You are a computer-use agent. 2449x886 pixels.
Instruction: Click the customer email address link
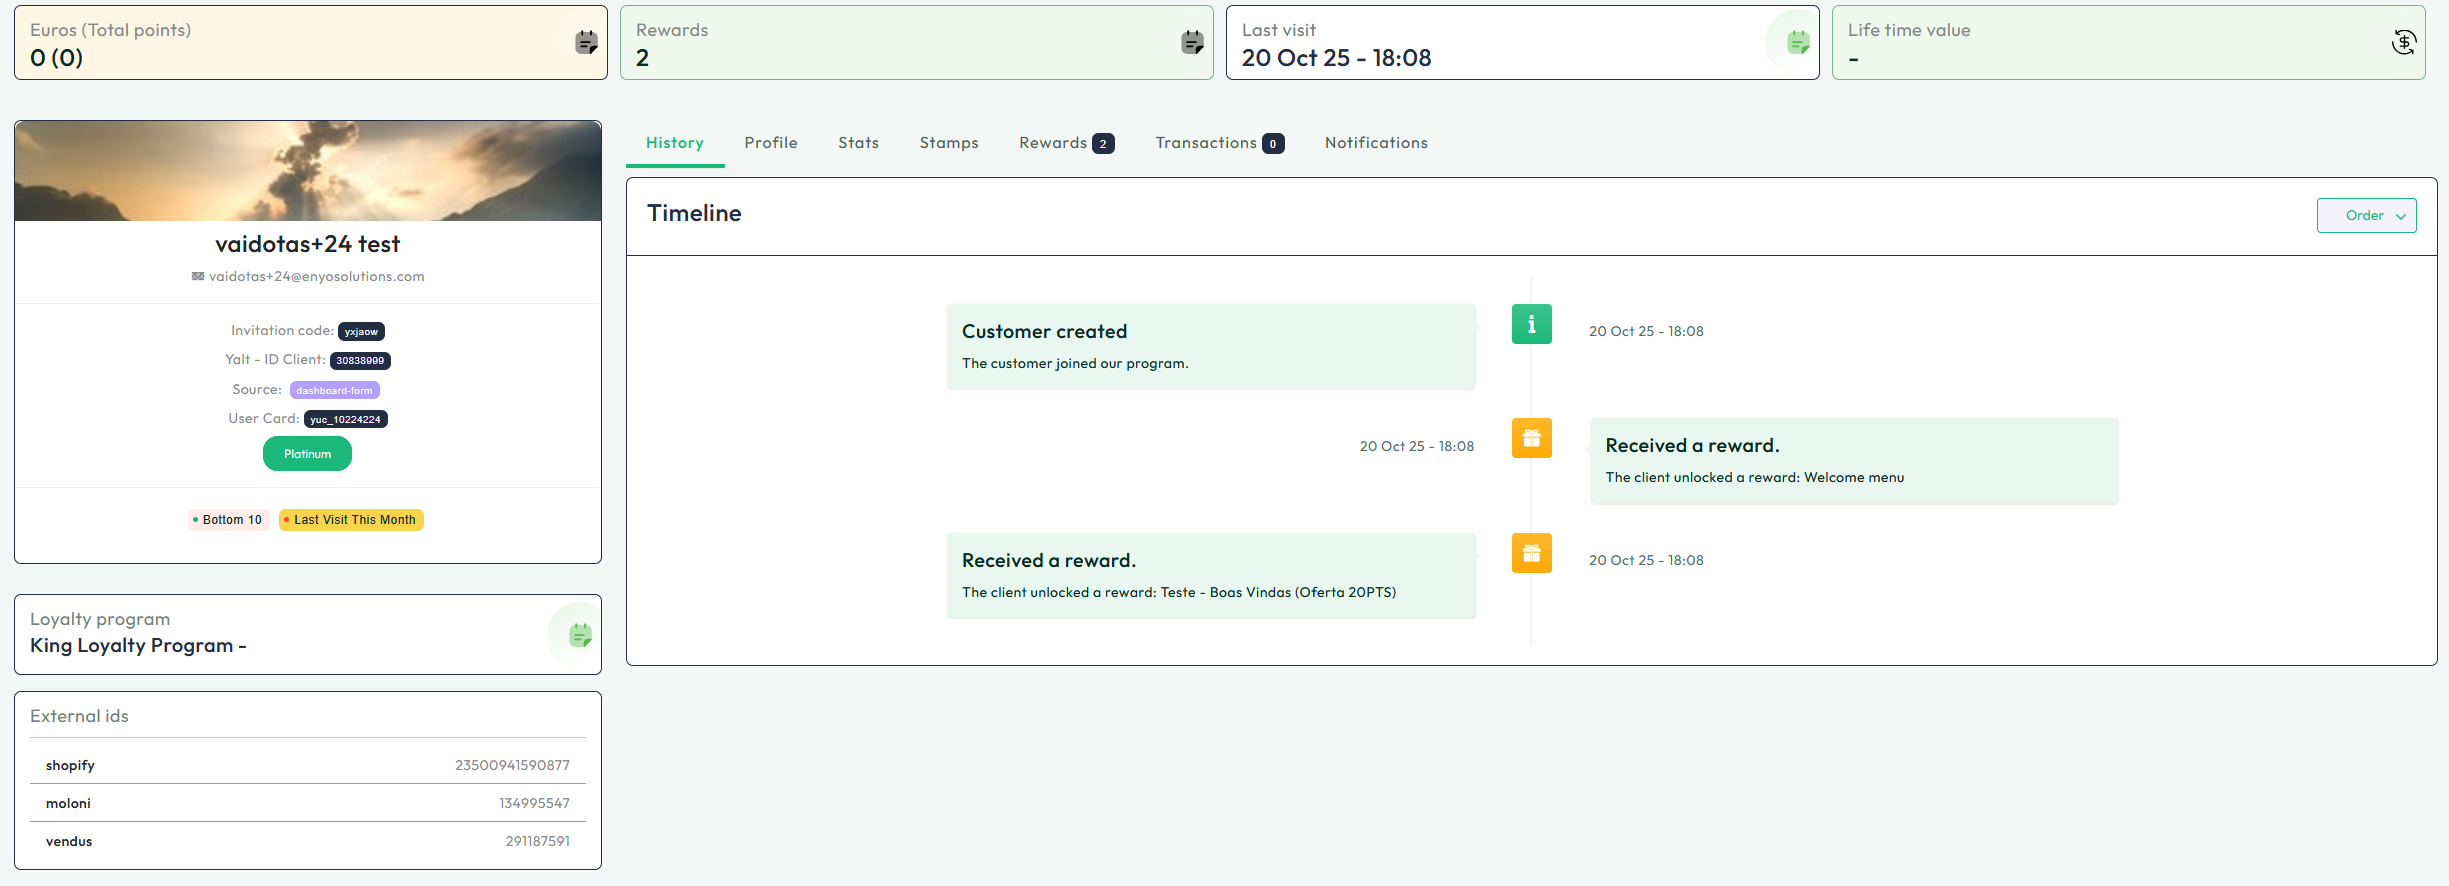pyautogui.click(x=316, y=277)
